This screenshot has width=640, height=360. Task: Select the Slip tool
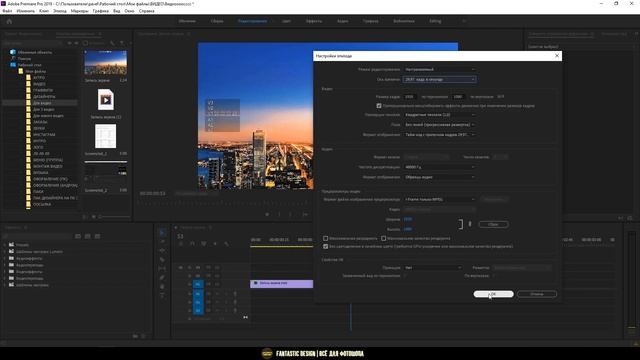pyautogui.click(x=162, y=269)
